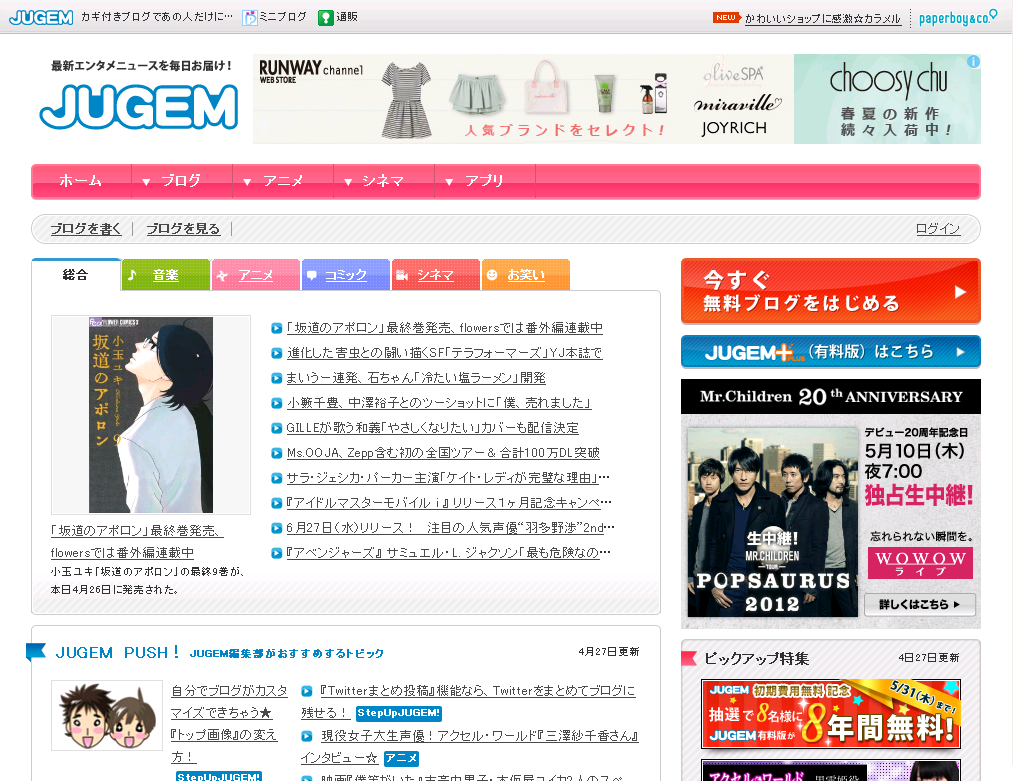This screenshot has height=781, width=1013.
Task: Open the ブログを書く link
Action: click(86, 229)
